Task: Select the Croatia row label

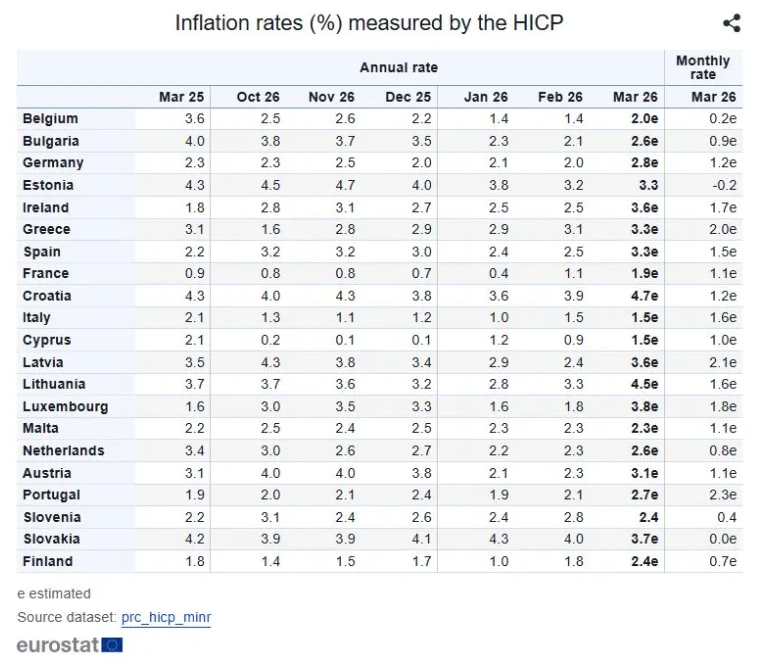Action: [x=47, y=296]
